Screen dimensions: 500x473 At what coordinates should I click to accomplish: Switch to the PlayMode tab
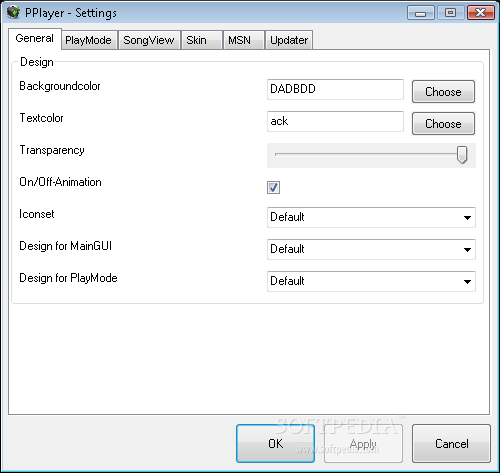[89, 40]
